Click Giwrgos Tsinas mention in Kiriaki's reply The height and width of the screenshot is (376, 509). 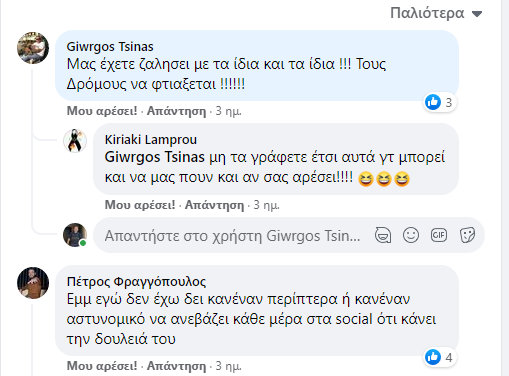coord(154,157)
